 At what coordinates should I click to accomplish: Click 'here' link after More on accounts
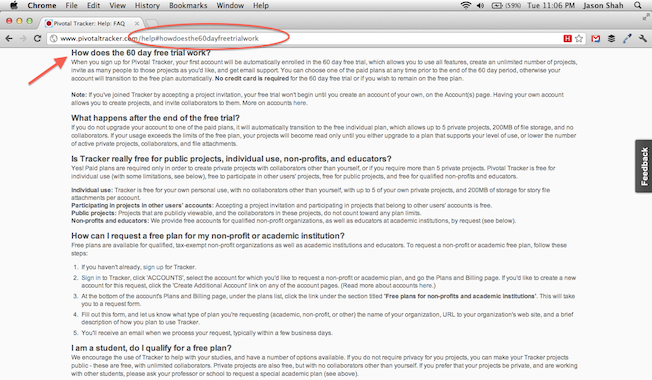click(x=299, y=103)
